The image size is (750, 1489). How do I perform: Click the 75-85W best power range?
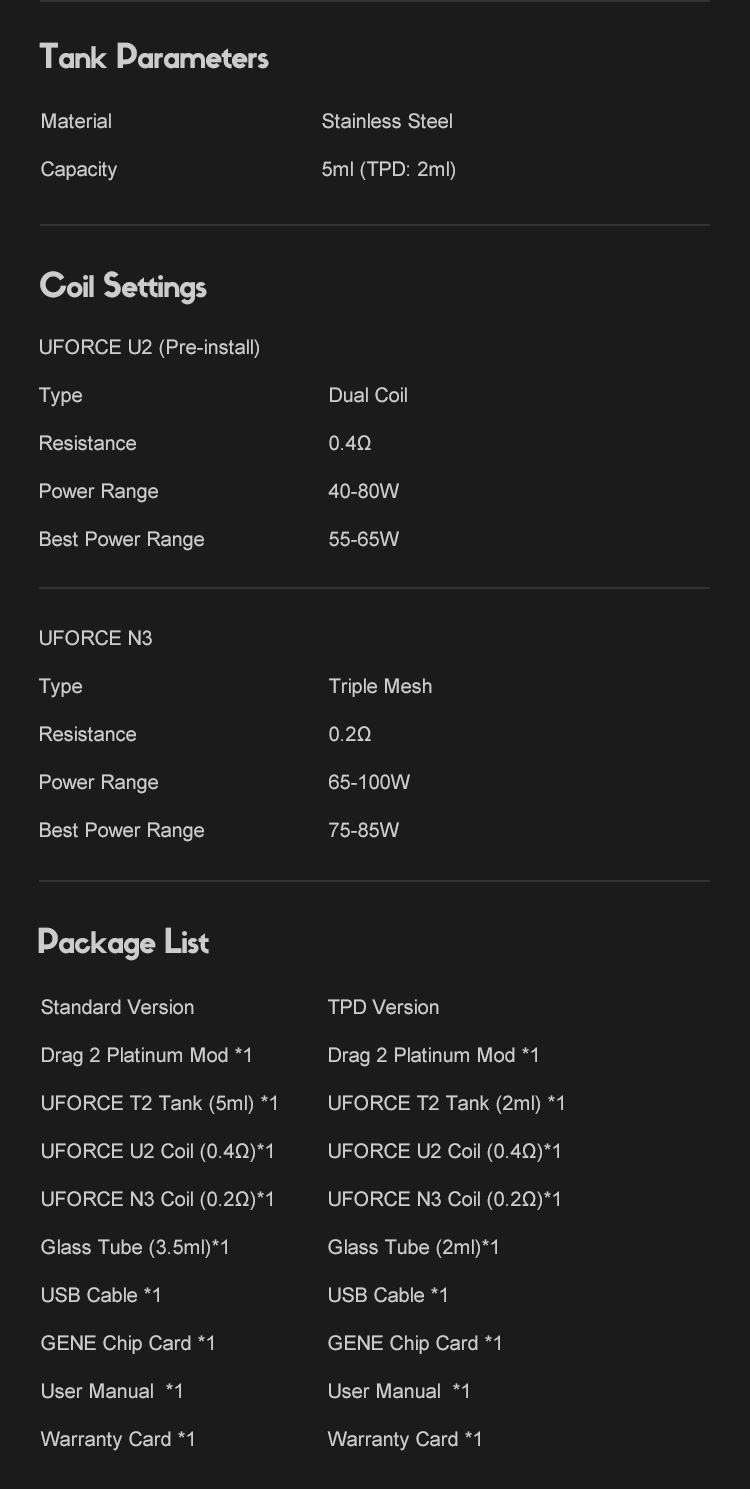(364, 830)
